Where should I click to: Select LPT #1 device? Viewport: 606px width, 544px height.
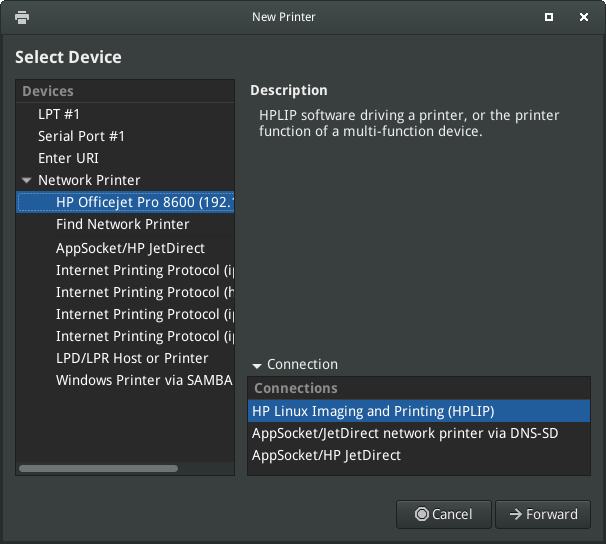[x=125, y=114]
